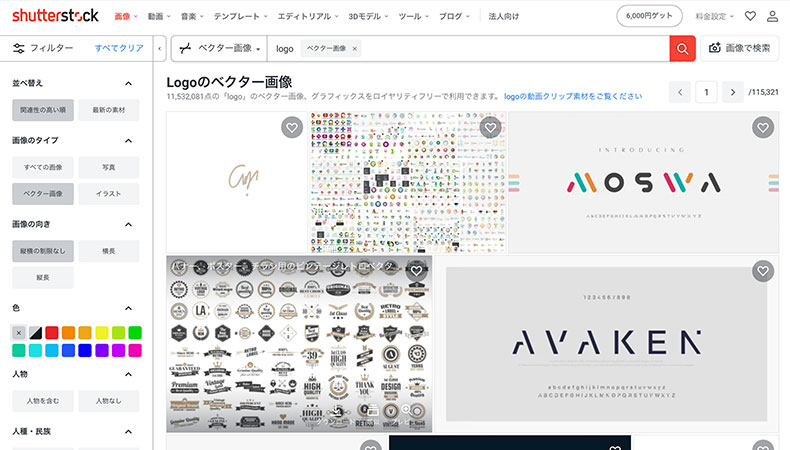Select すべての画像 image type
The width and height of the screenshot is (790, 450).
point(43,167)
